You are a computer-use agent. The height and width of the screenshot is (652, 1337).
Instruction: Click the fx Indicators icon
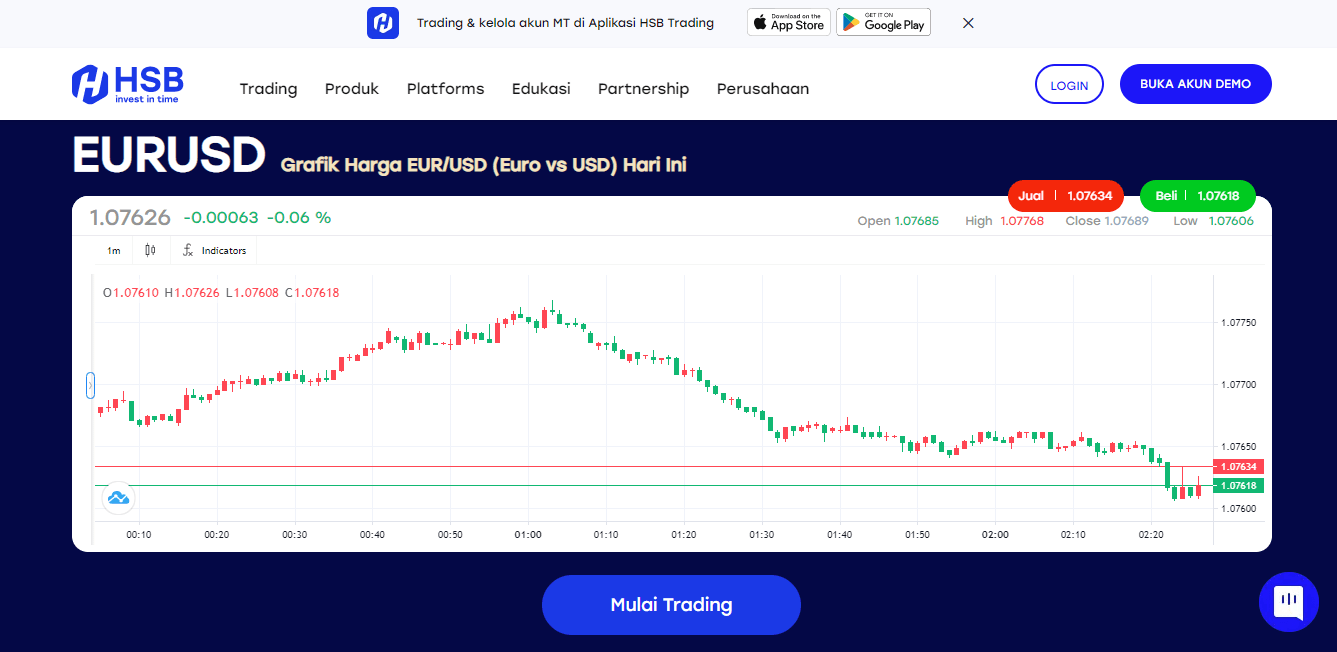click(x=213, y=250)
